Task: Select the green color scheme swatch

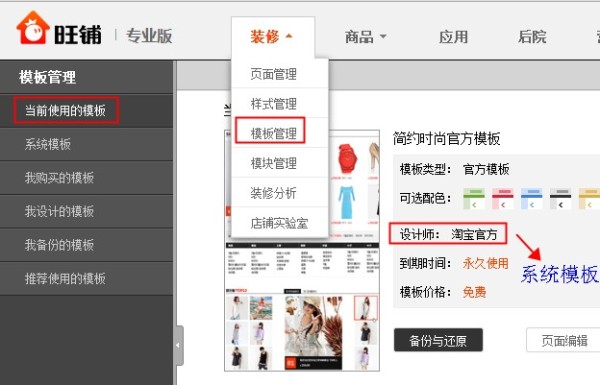Action: 474,199
